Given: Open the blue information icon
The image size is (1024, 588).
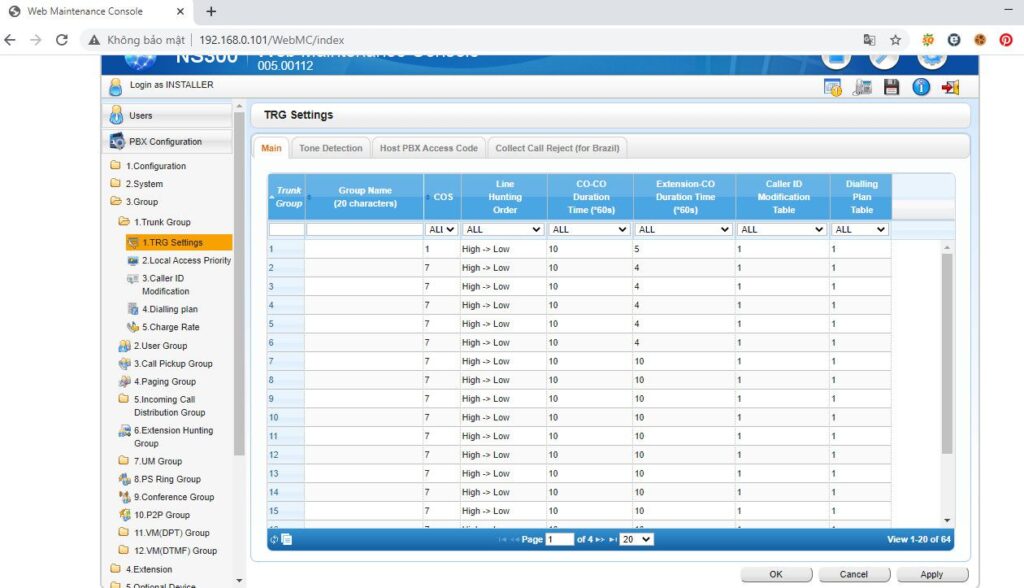Looking at the screenshot, I should 920,87.
